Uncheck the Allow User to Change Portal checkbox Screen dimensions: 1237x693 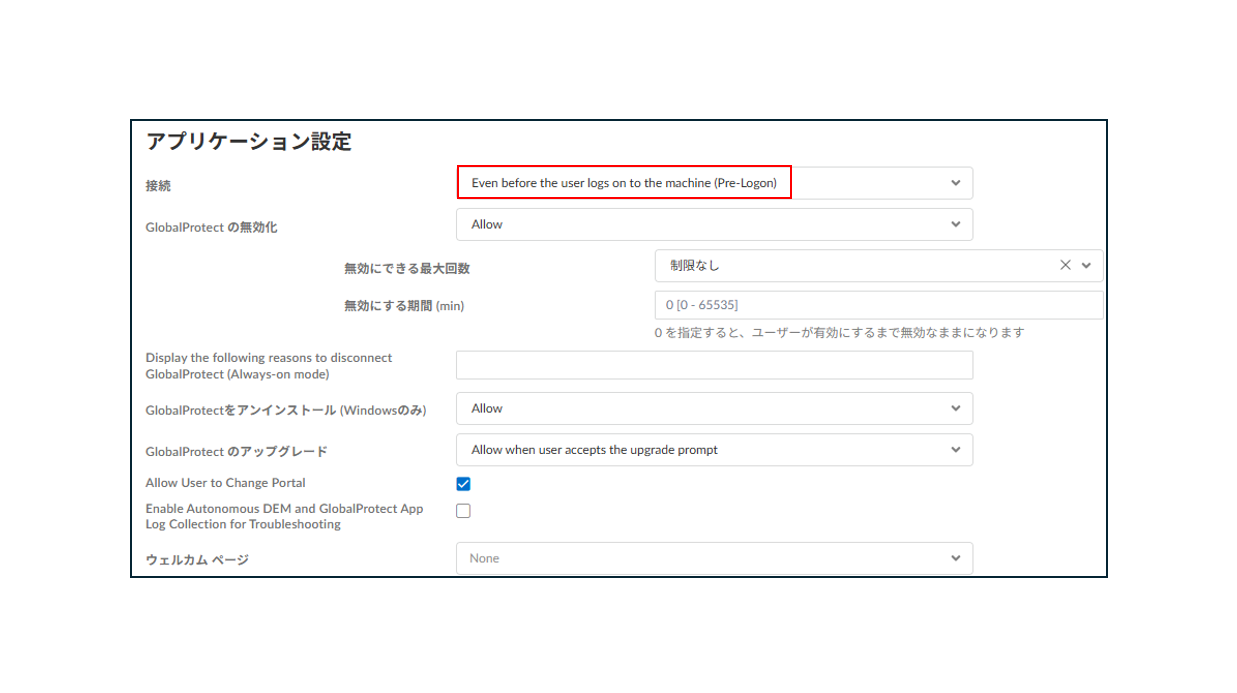point(463,484)
